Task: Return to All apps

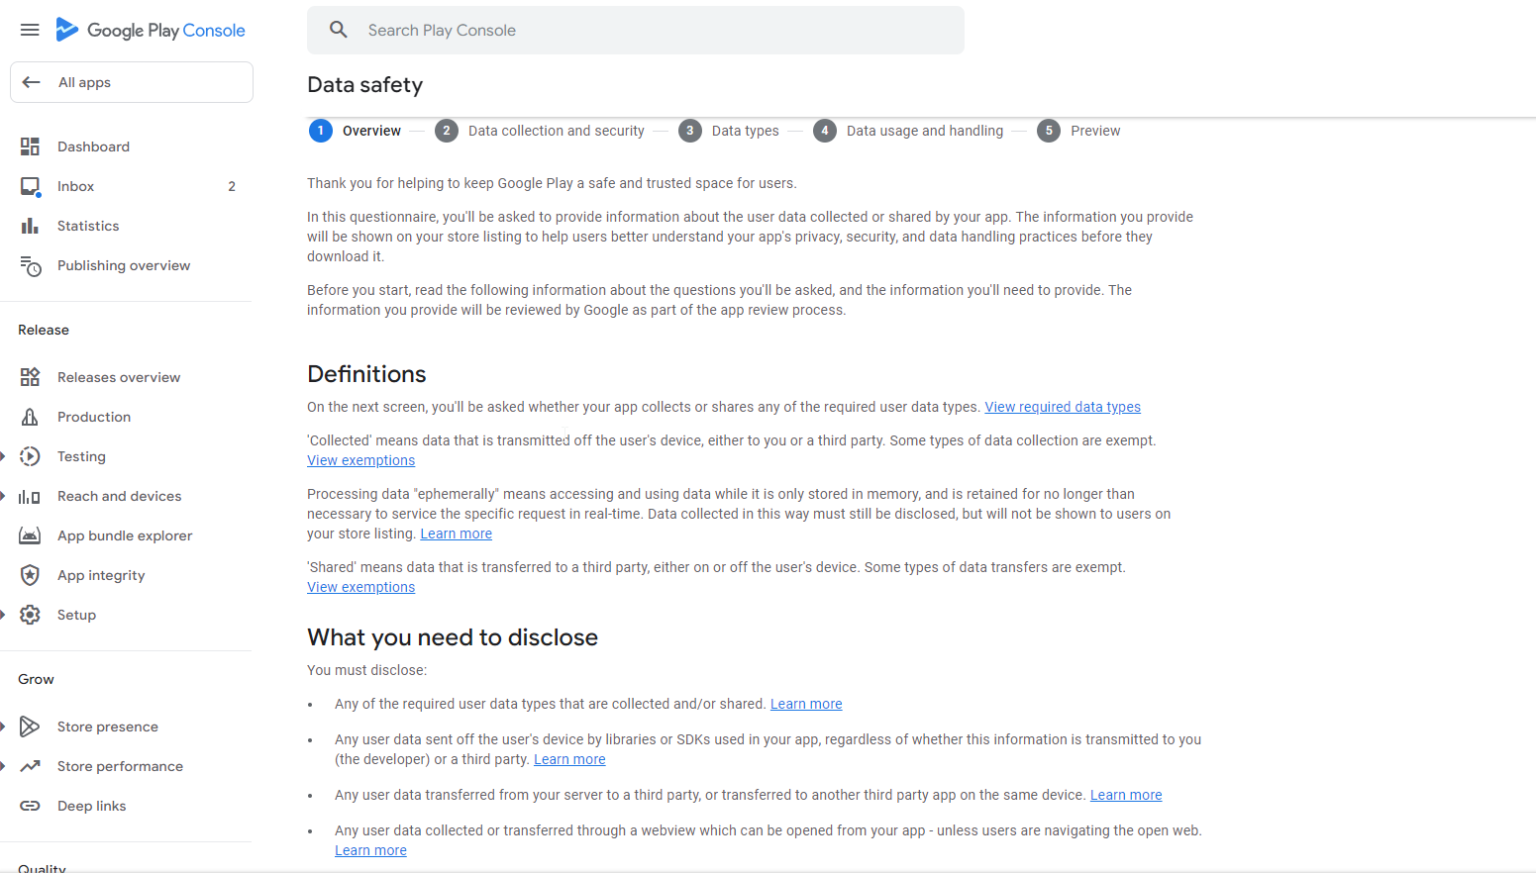Action: [83, 82]
